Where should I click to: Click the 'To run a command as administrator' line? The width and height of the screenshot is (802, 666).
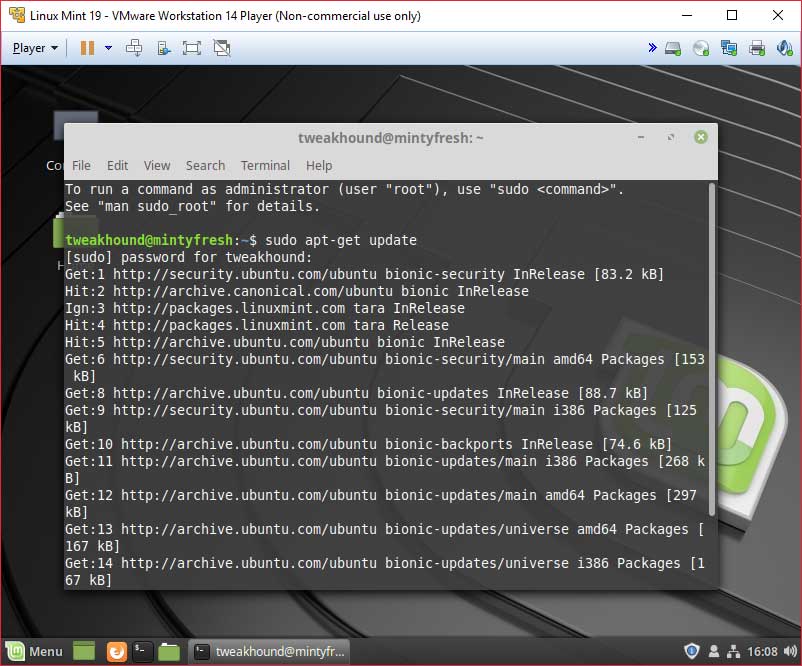click(x=344, y=189)
